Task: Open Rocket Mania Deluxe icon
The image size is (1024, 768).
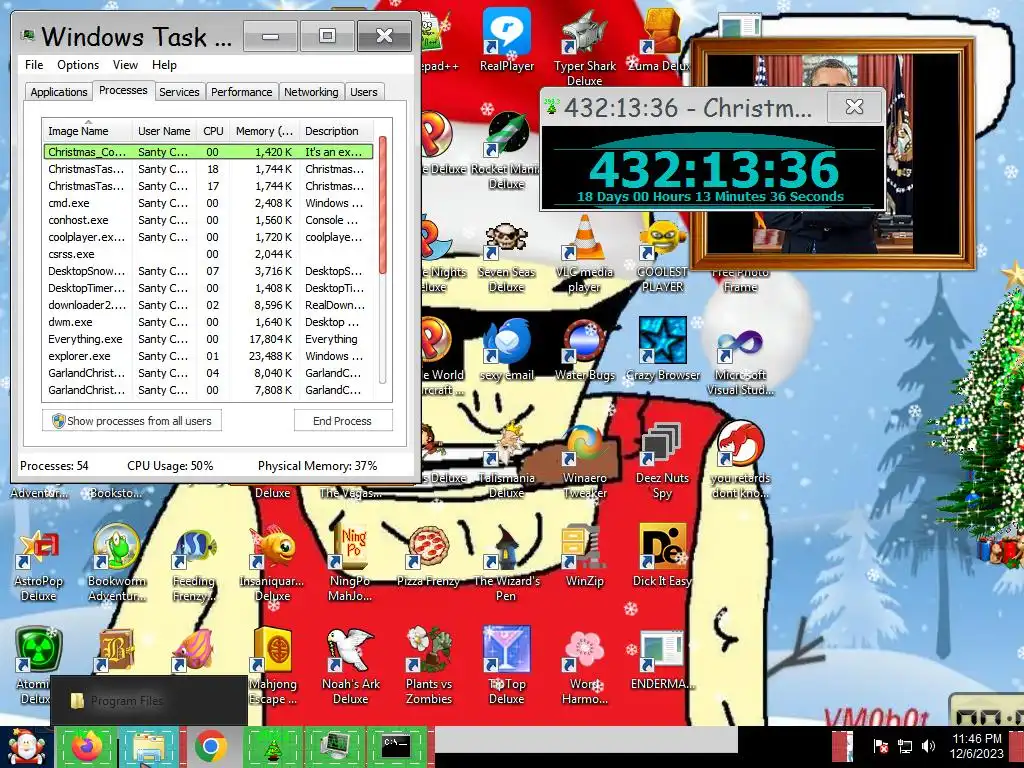Action: click(x=507, y=150)
